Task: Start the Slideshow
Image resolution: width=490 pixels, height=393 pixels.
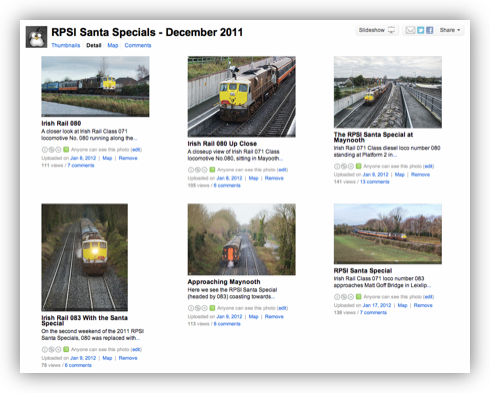Action: coord(377,30)
